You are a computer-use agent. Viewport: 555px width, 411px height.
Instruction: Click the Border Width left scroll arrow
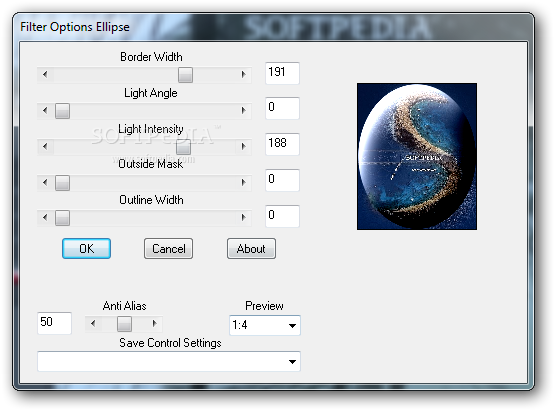coord(45,75)
